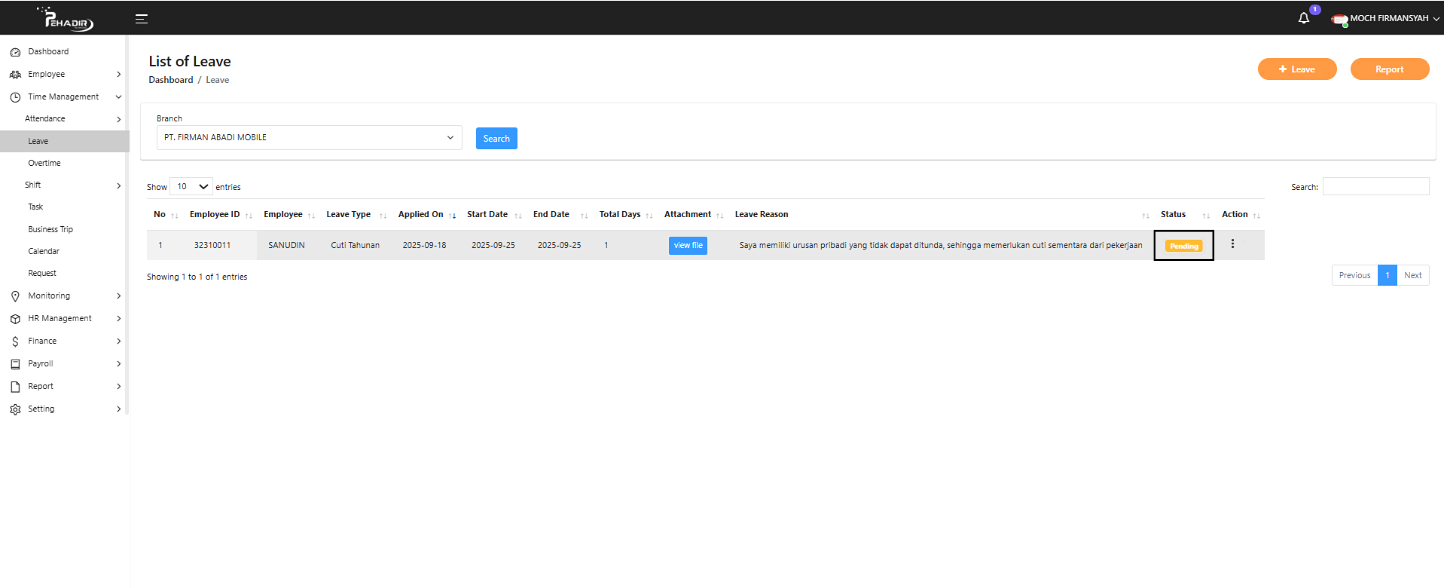
Task: Toggle the hamburger sidebar menu icon
Action: pyautogui.click(x=142, y=18)
